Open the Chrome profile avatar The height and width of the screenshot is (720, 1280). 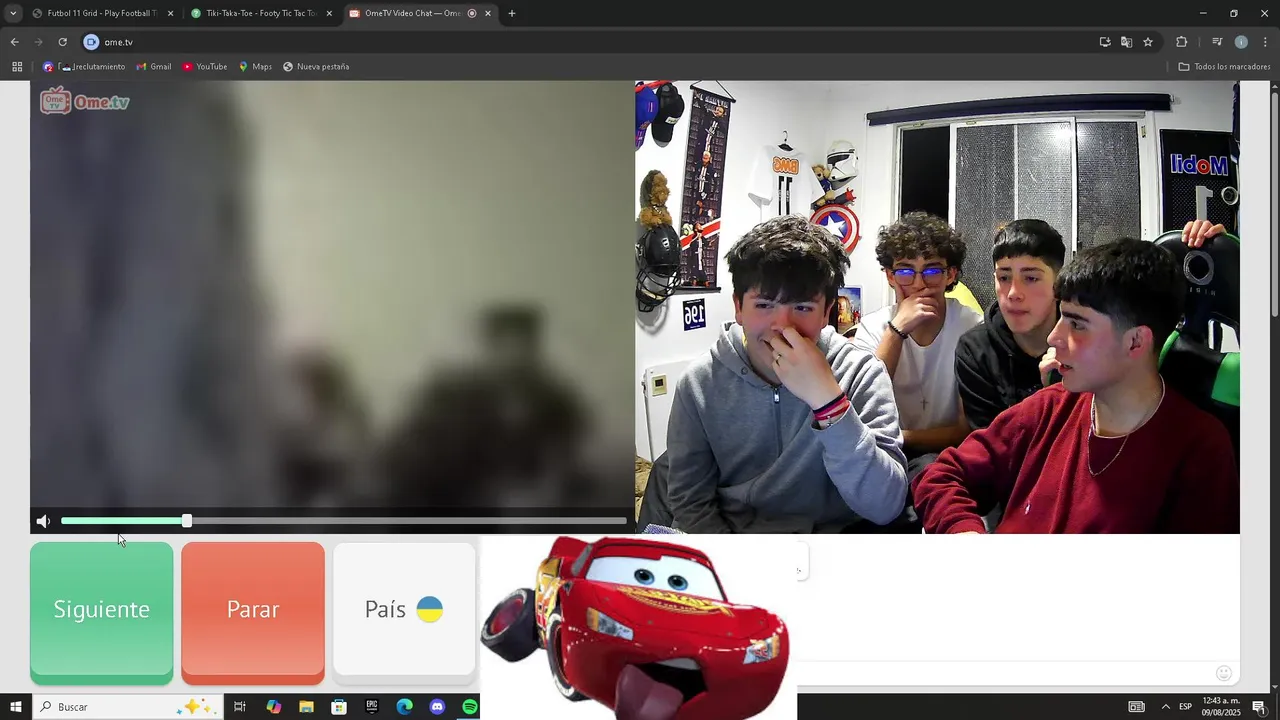pos(1241,42)
